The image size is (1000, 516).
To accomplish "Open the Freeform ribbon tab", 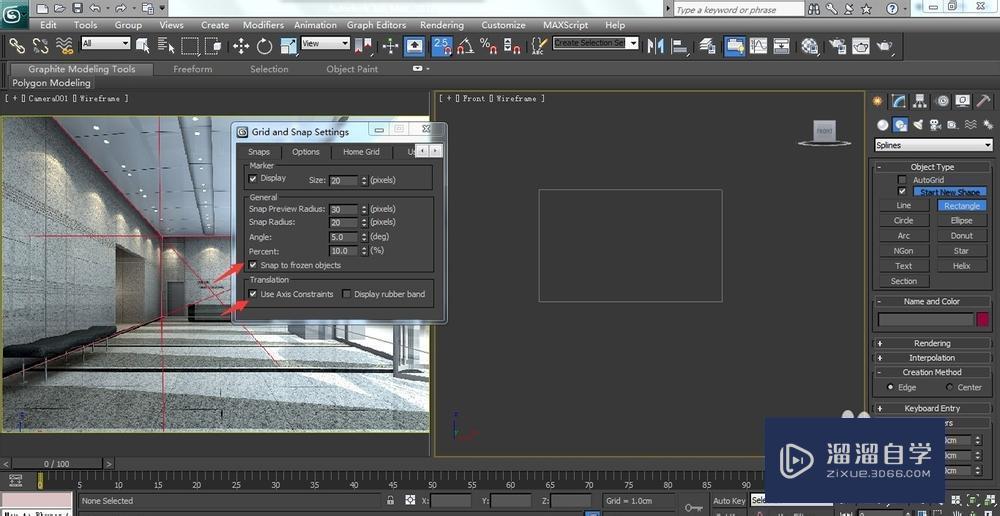I will tap(193, 69).
